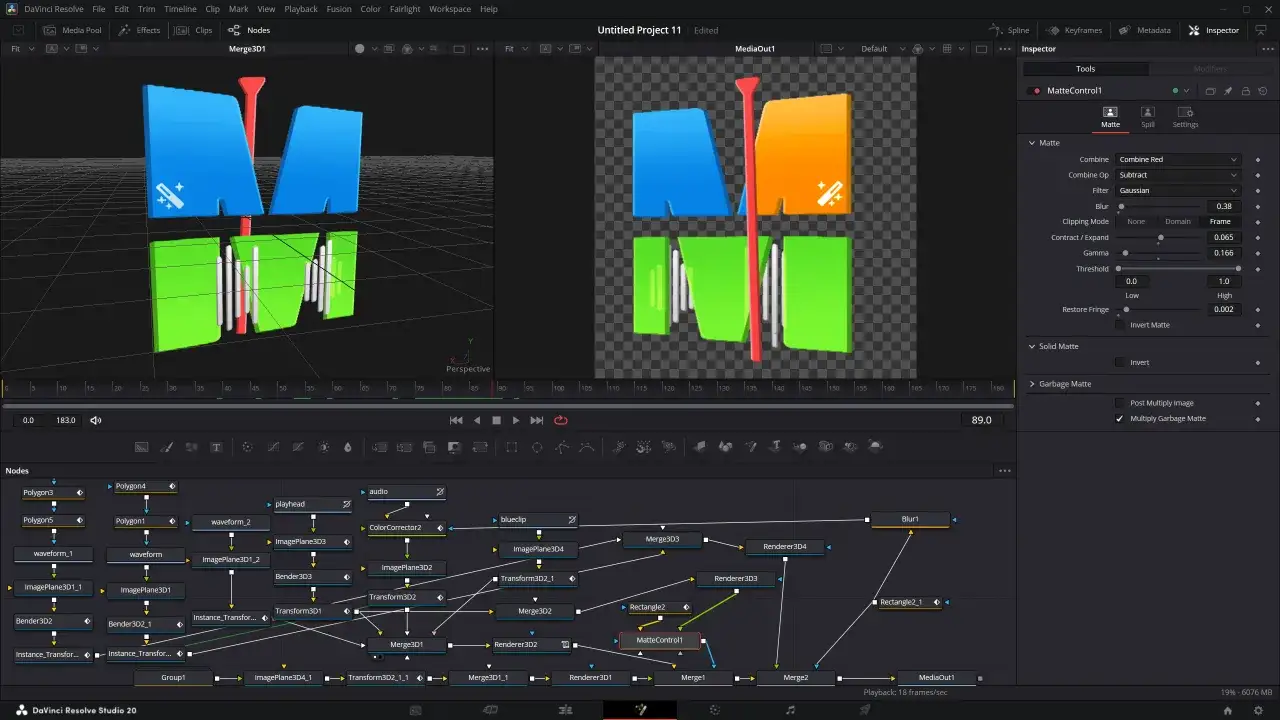Add a B-Spline mask from toolbar
The width and height of the screenshot is (1280, 720).
tap(587, 447)
